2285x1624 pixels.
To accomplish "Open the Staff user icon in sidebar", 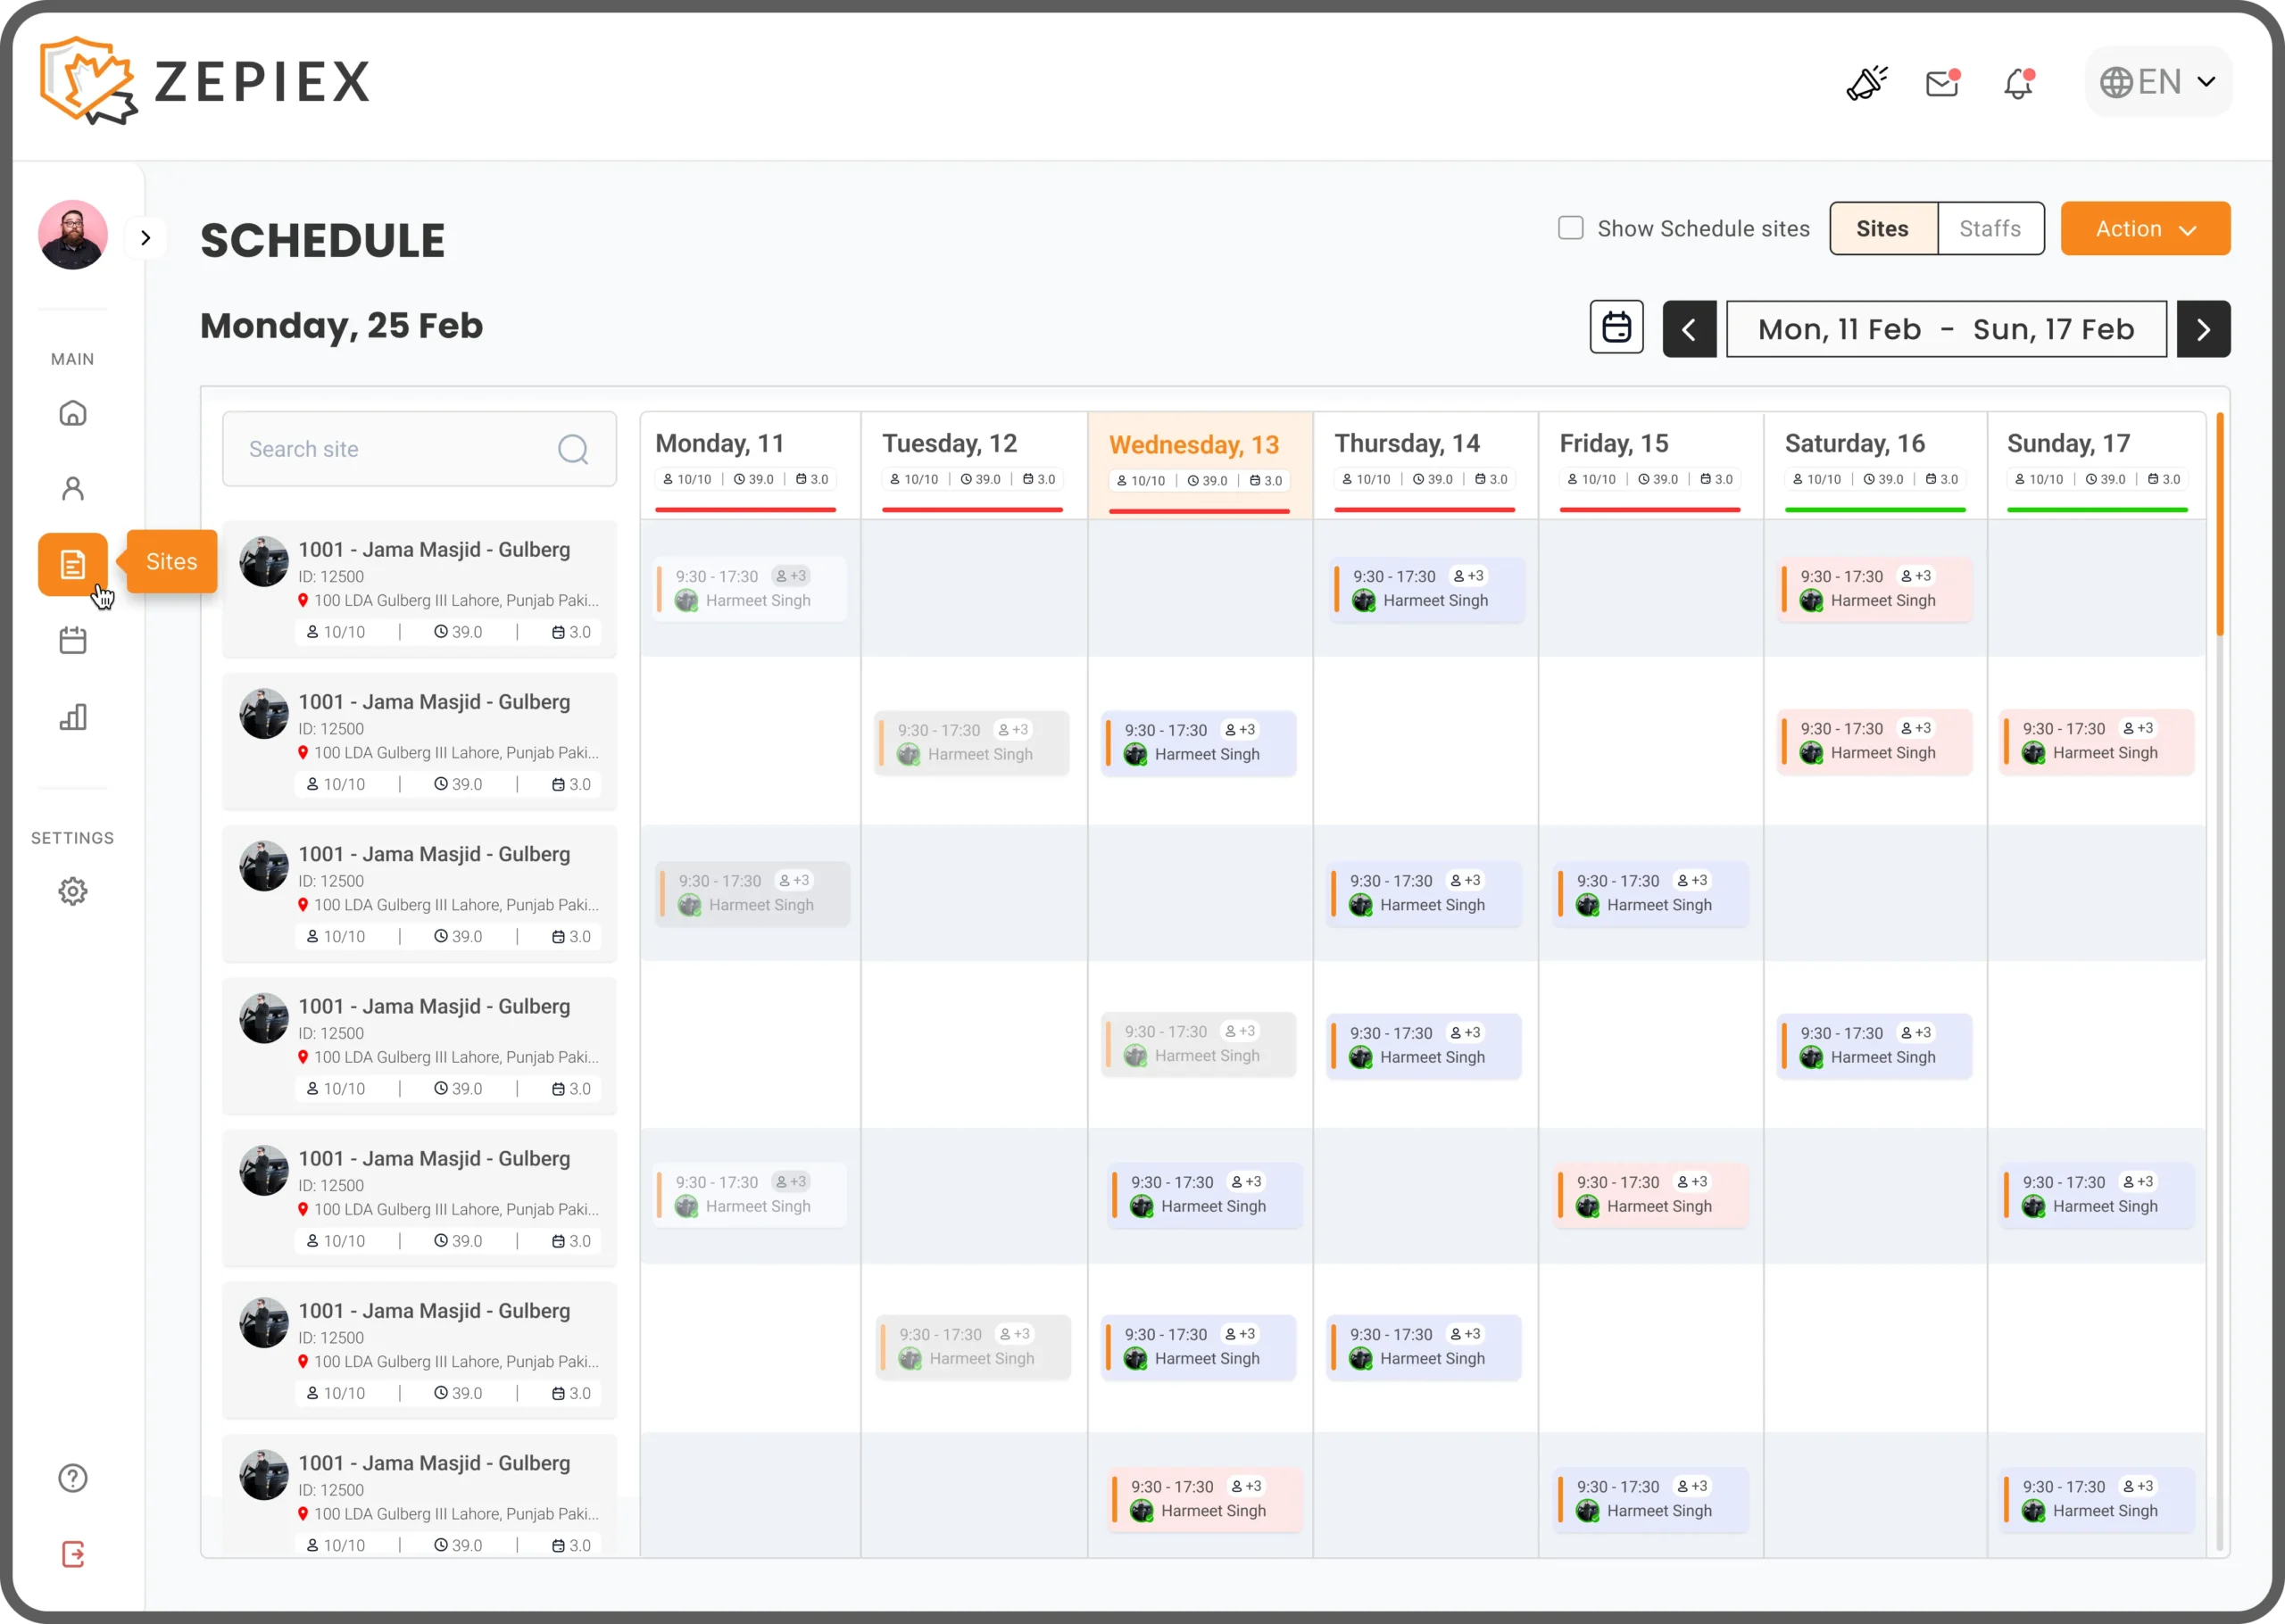I will pos(73,488).
